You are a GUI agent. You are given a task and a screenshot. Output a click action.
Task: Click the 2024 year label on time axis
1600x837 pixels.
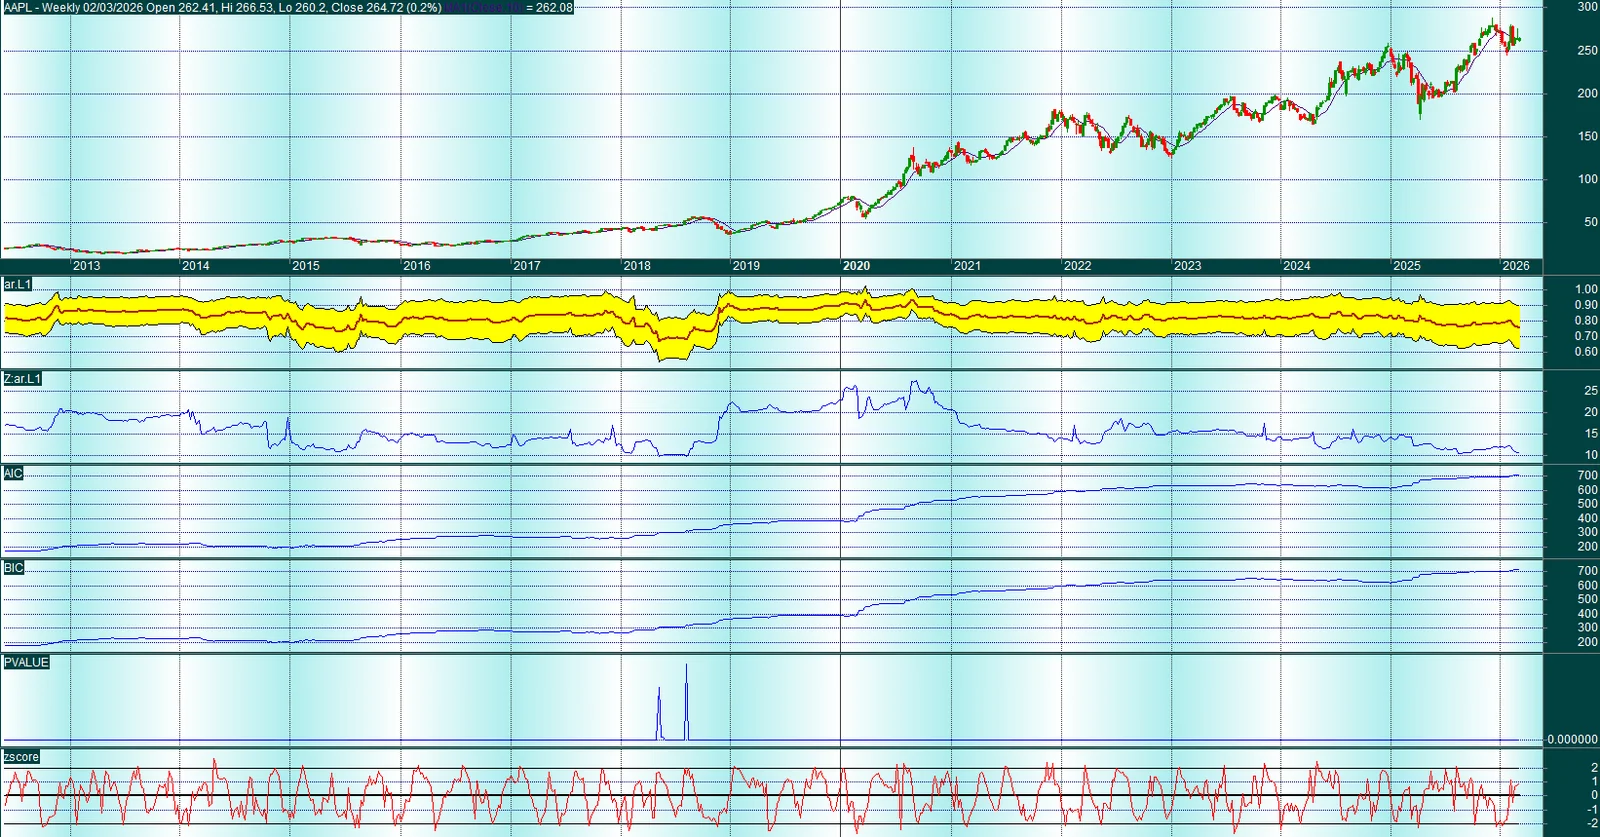pos(1297,266)
